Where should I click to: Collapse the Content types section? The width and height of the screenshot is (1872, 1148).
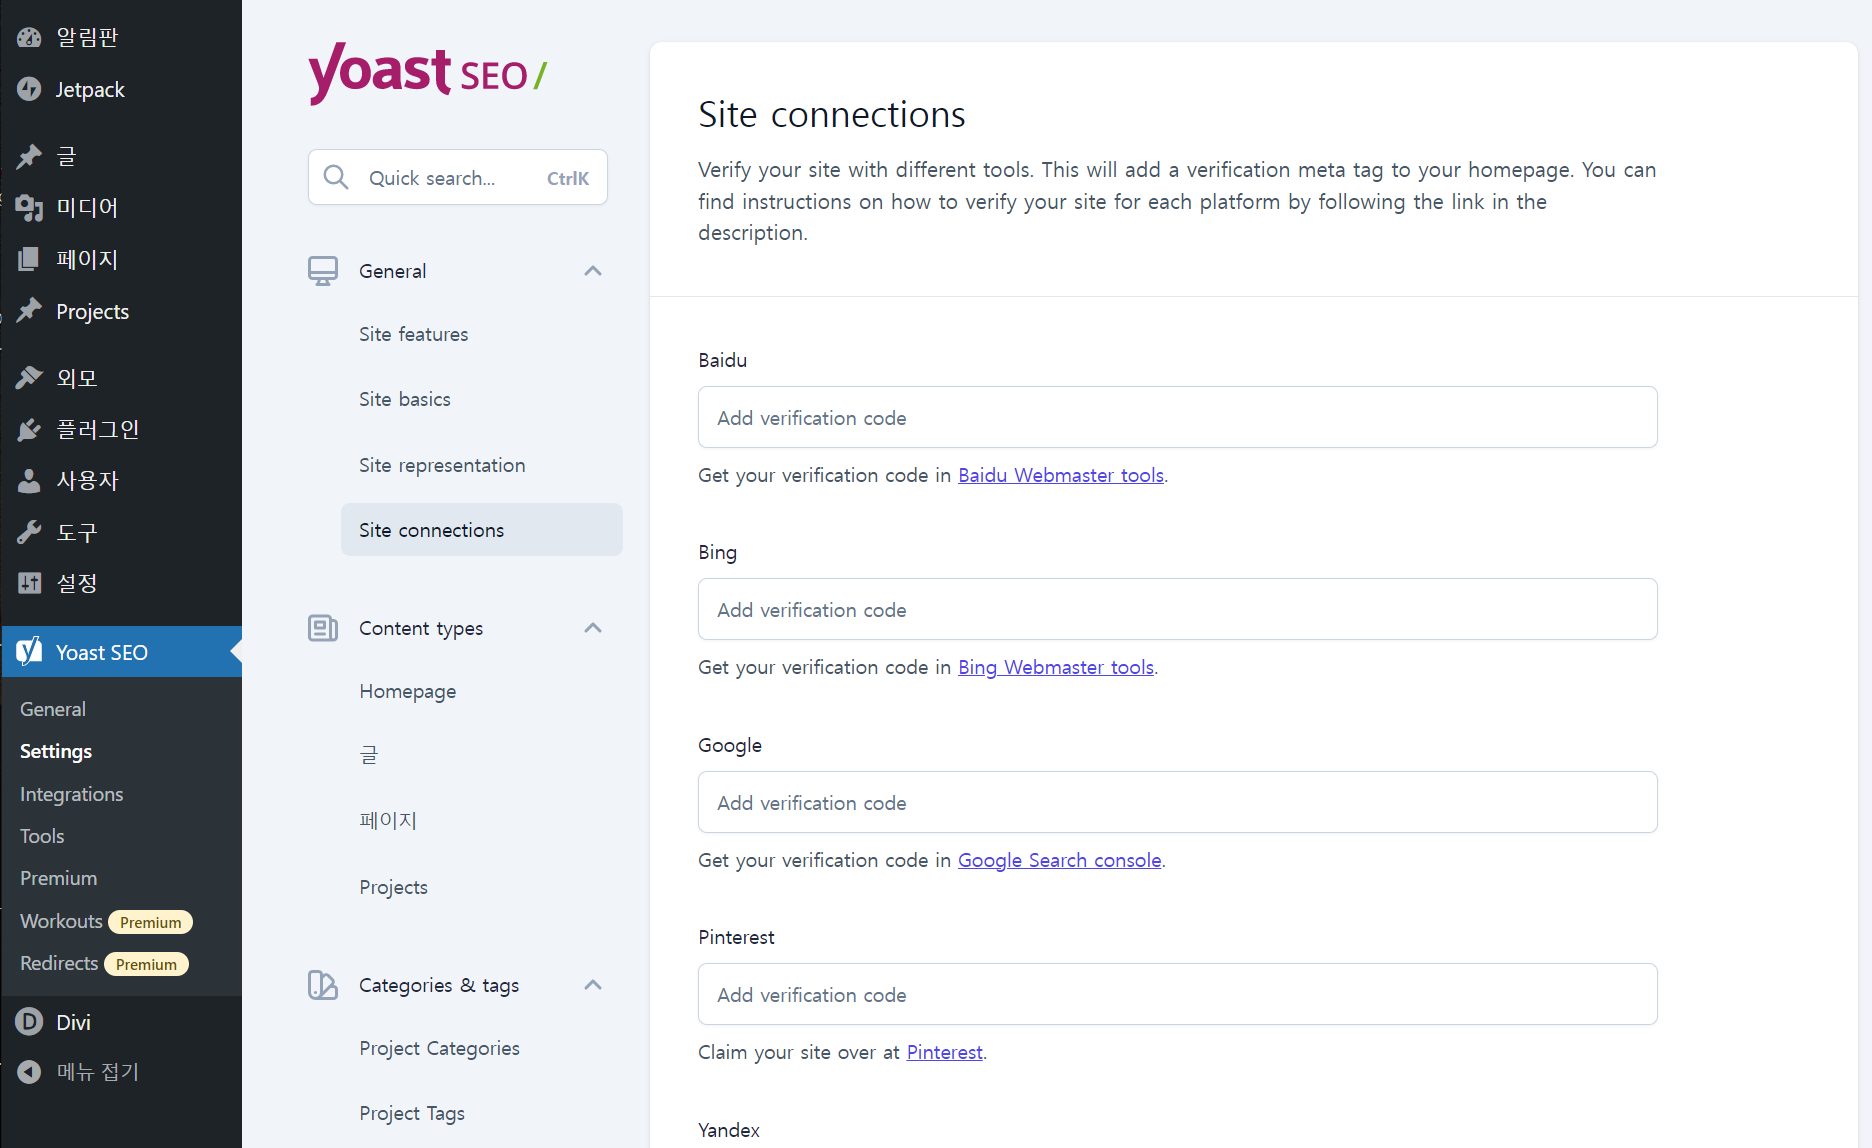click(593, 628)
